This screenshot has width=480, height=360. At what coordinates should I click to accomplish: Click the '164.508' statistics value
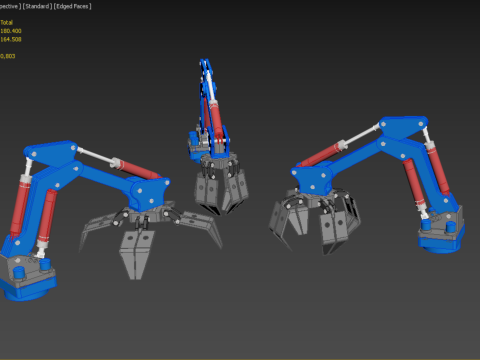[11, 39]
